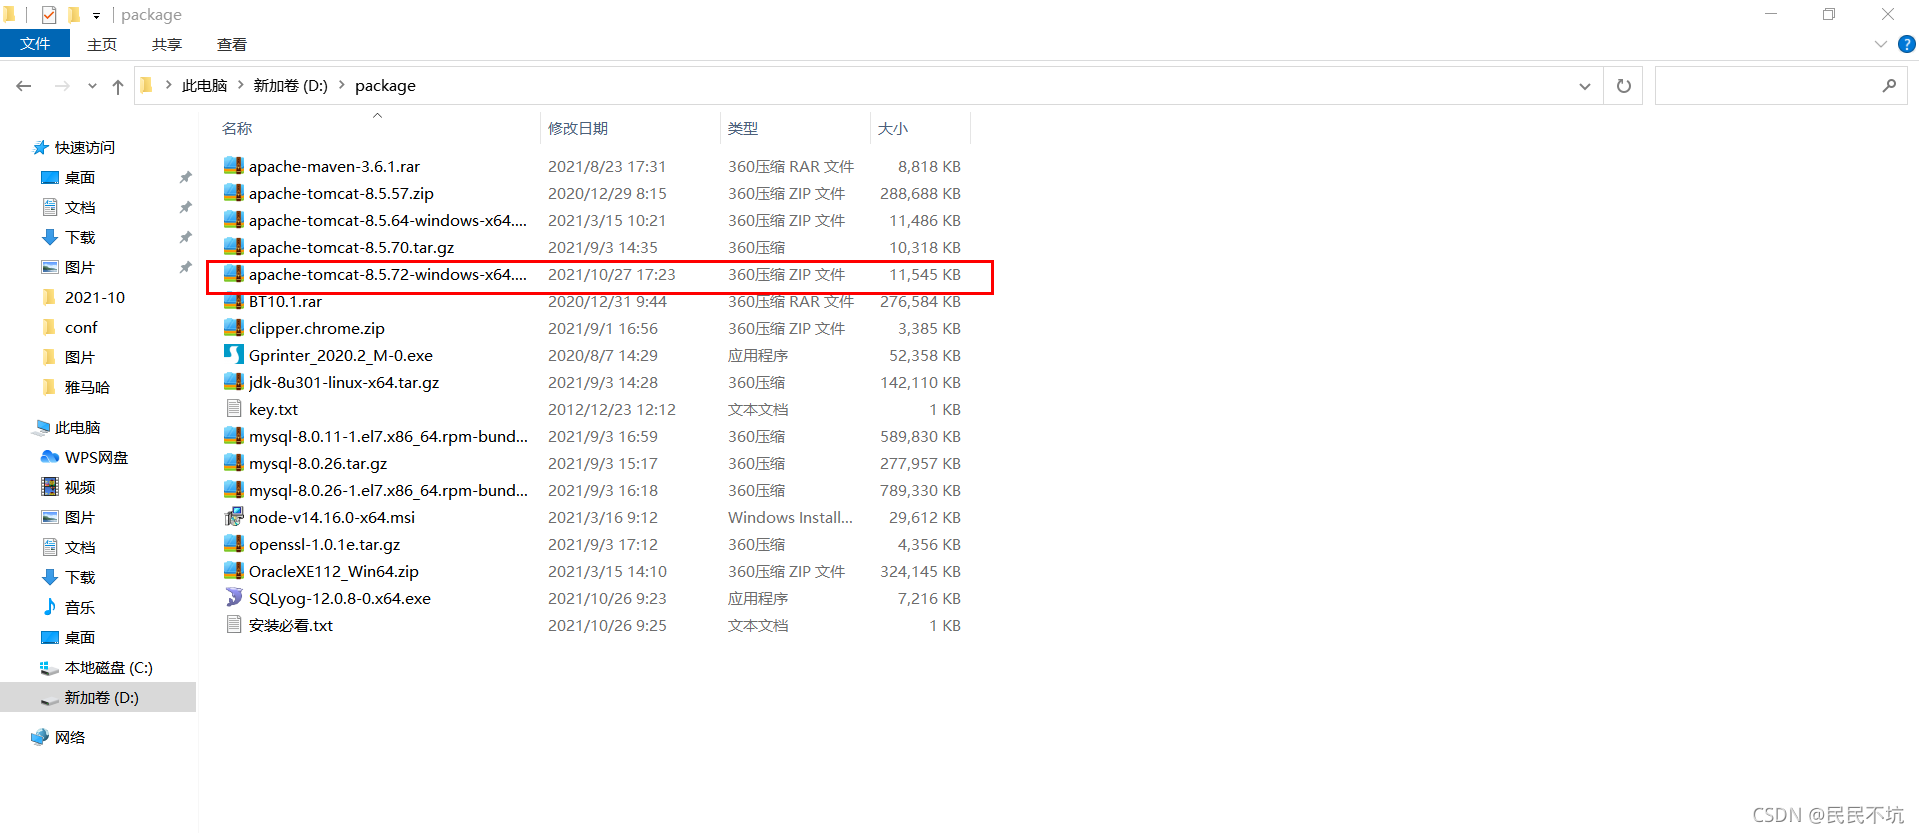Screen dimensions: 1919x833
Task: Select the SQLyog-12.0.8-0.x64.exe icon
Action: coord(233,598)
